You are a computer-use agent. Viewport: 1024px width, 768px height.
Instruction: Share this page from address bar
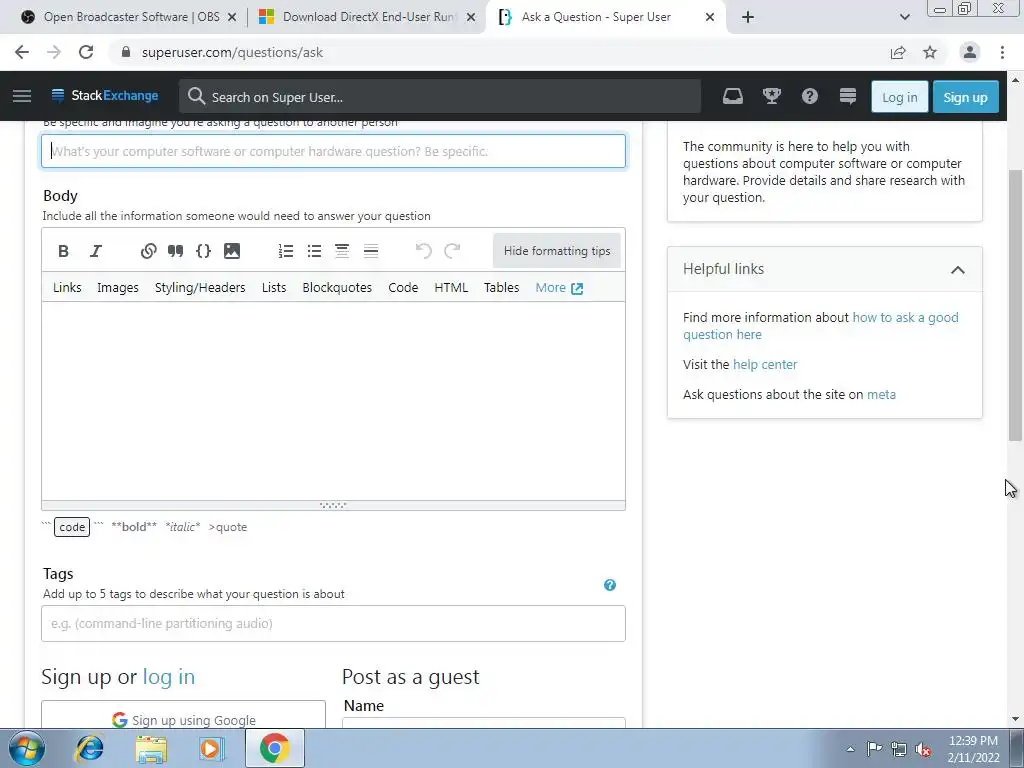[x=898, y=52]
